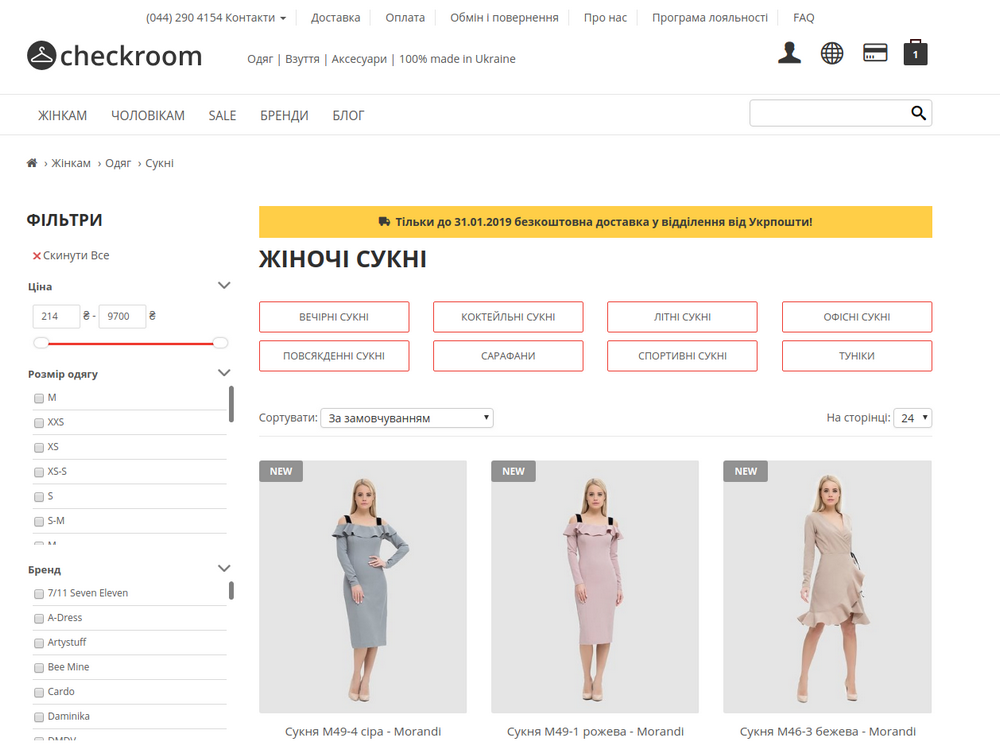The image size is (1000, 750).
Task: Go to home via breadcrumb house icon
Action: coord(32,163)
